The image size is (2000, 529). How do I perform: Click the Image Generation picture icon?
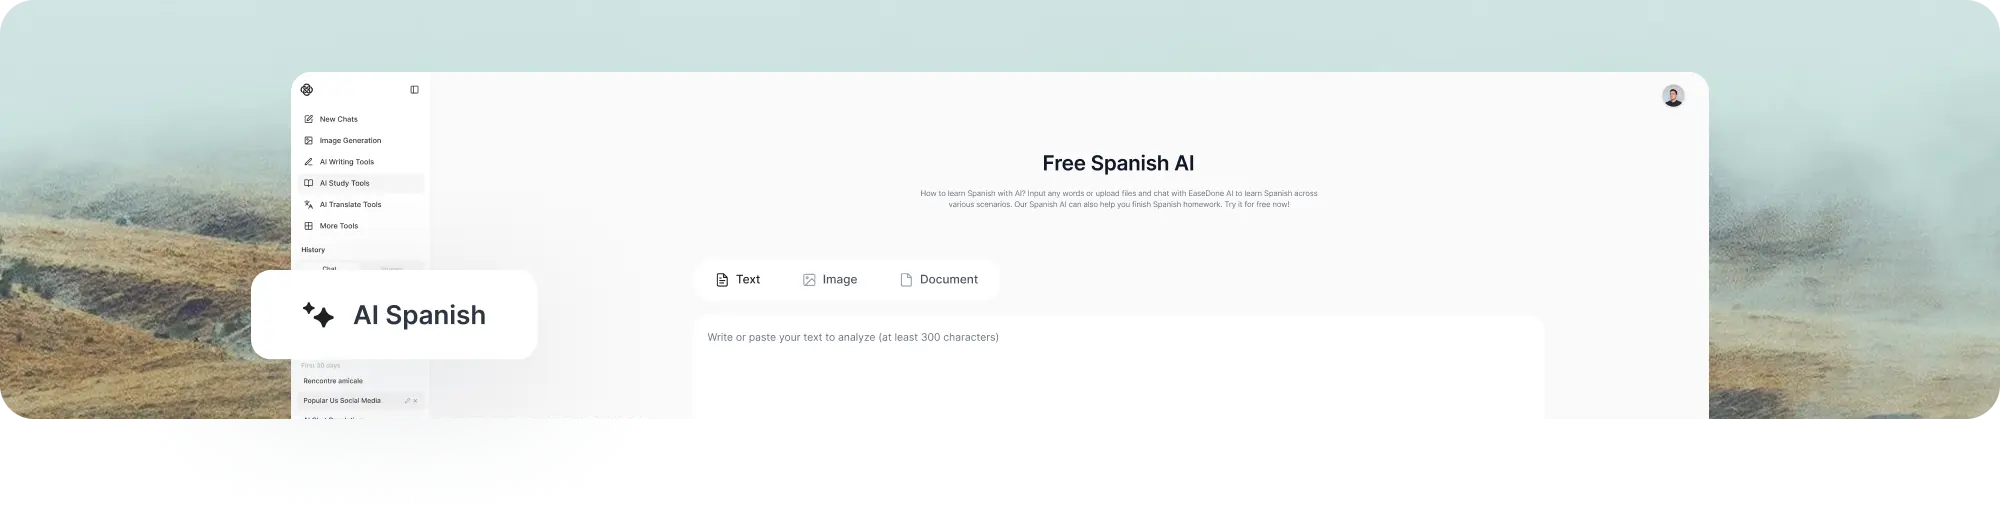click(x=309, y=141)
